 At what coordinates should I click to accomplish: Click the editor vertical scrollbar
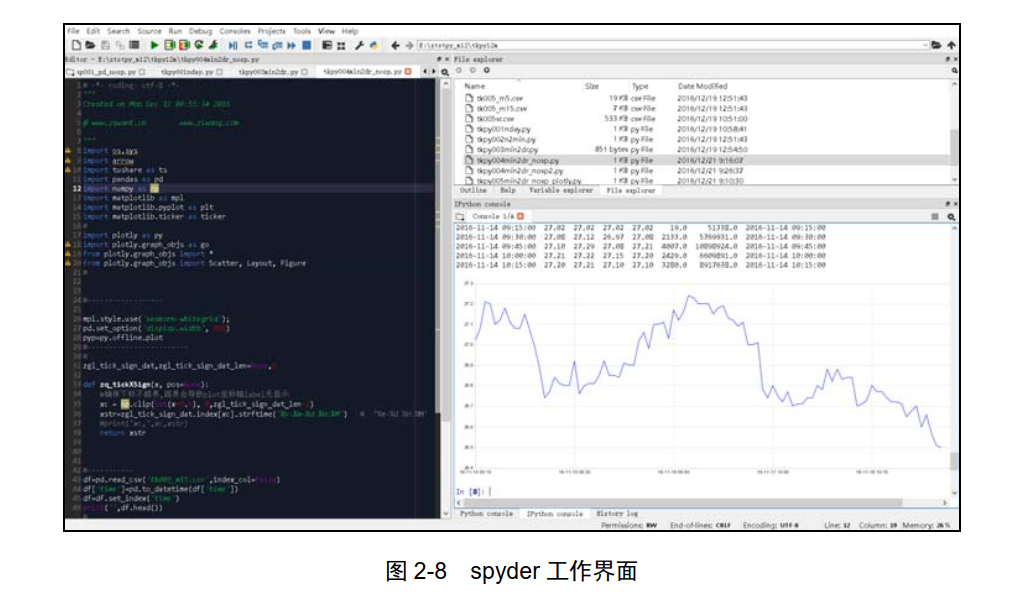(446, 298)
